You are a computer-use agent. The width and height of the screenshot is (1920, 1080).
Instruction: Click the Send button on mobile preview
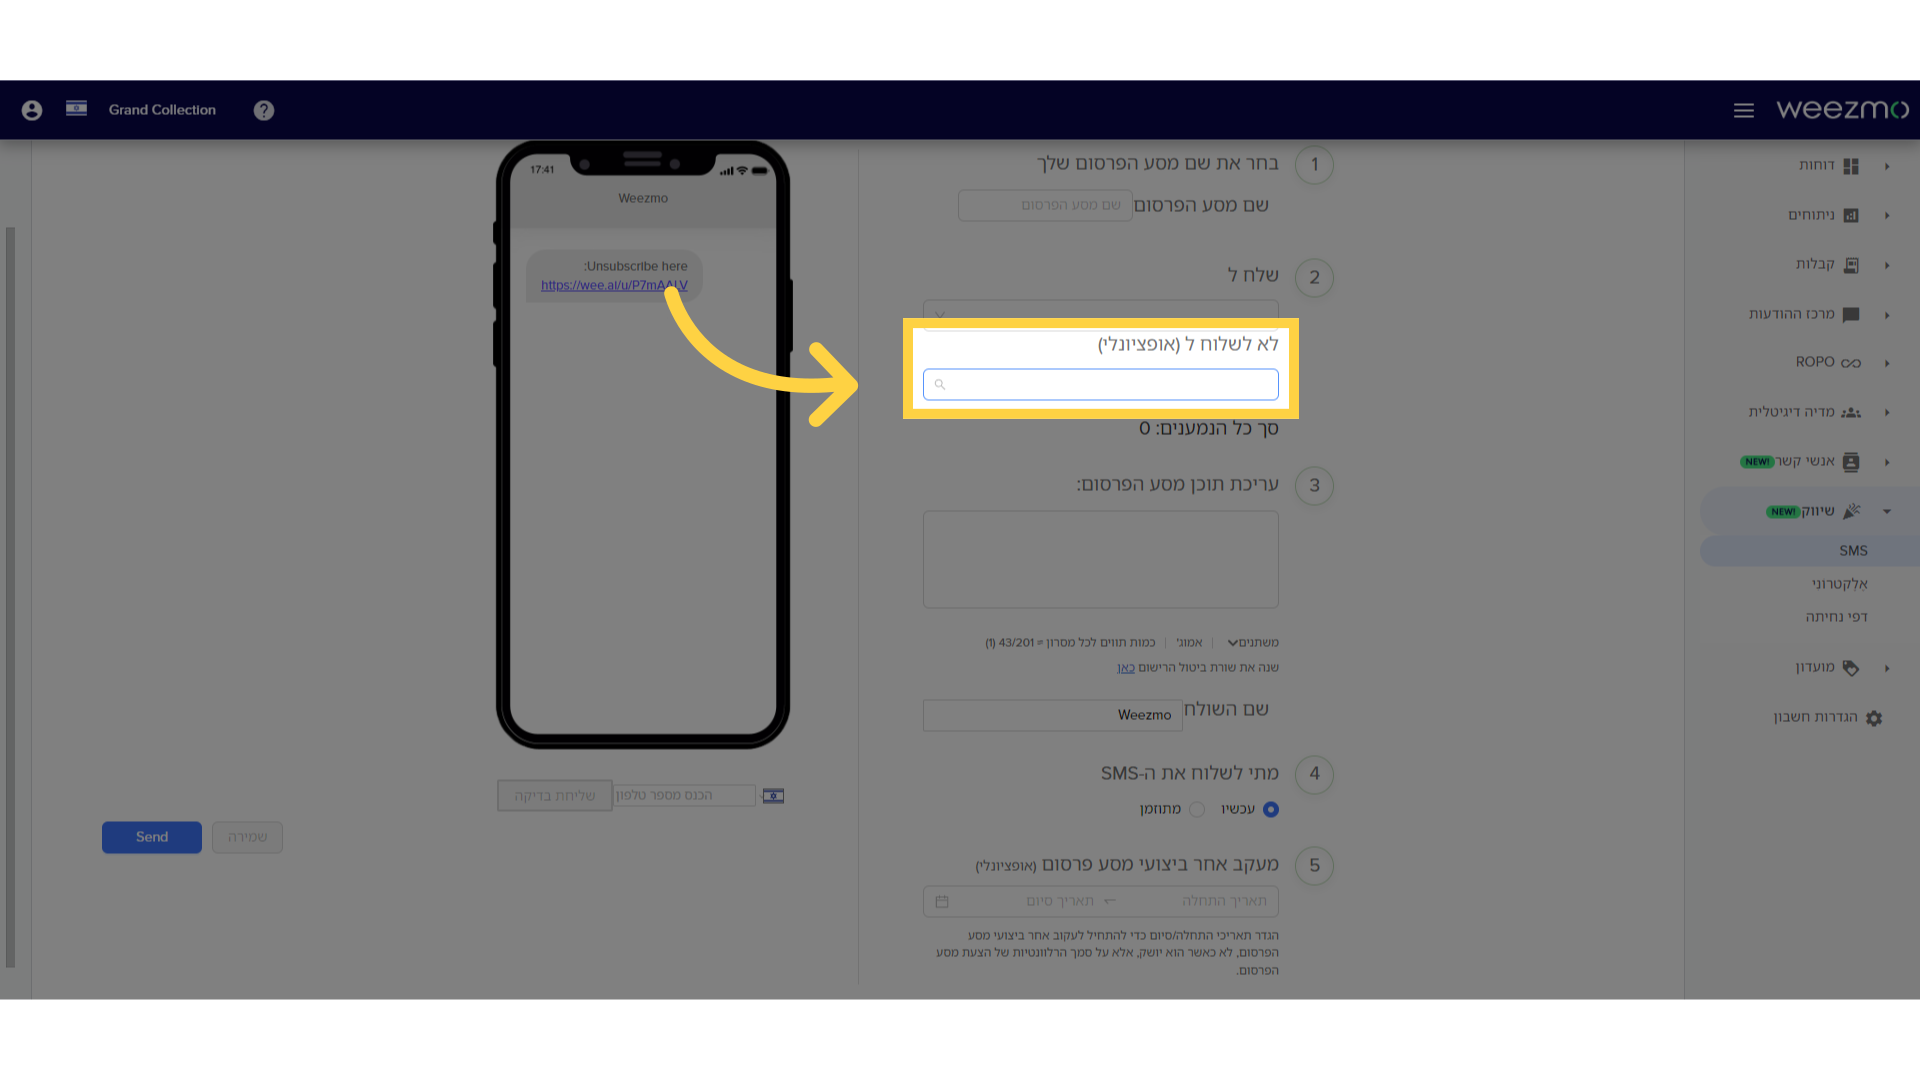pyautogui.click(x=152, y=836)
